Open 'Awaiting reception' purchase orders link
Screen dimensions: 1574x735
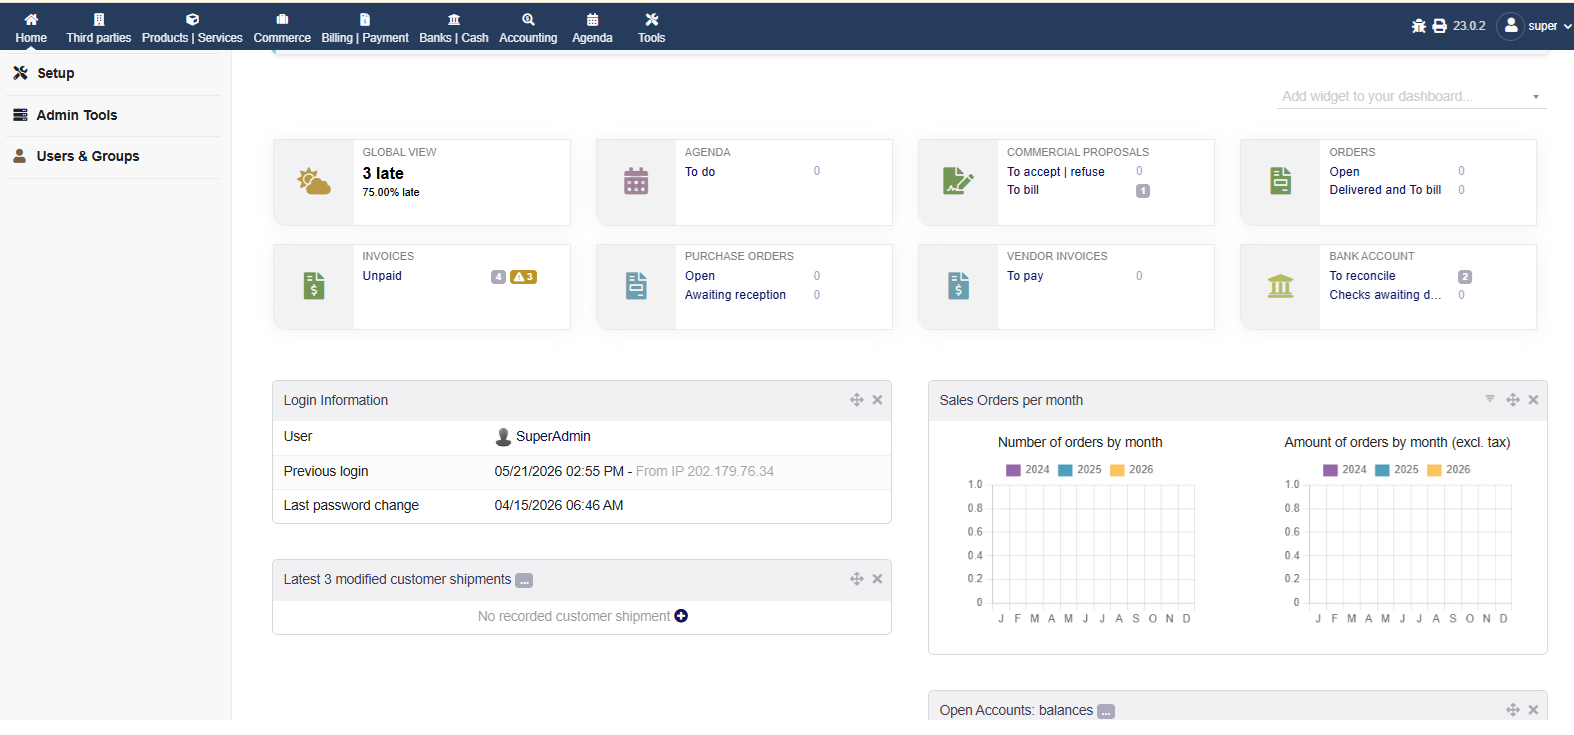point(735,295)
